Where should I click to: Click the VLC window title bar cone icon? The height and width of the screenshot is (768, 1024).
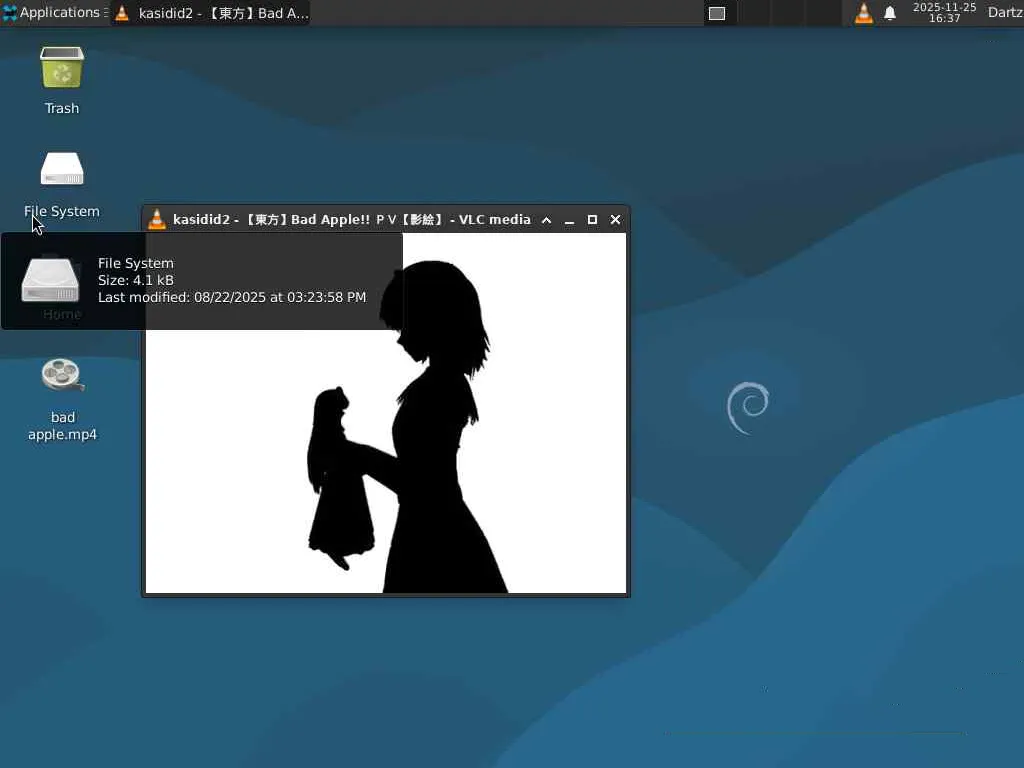(157, 219)
